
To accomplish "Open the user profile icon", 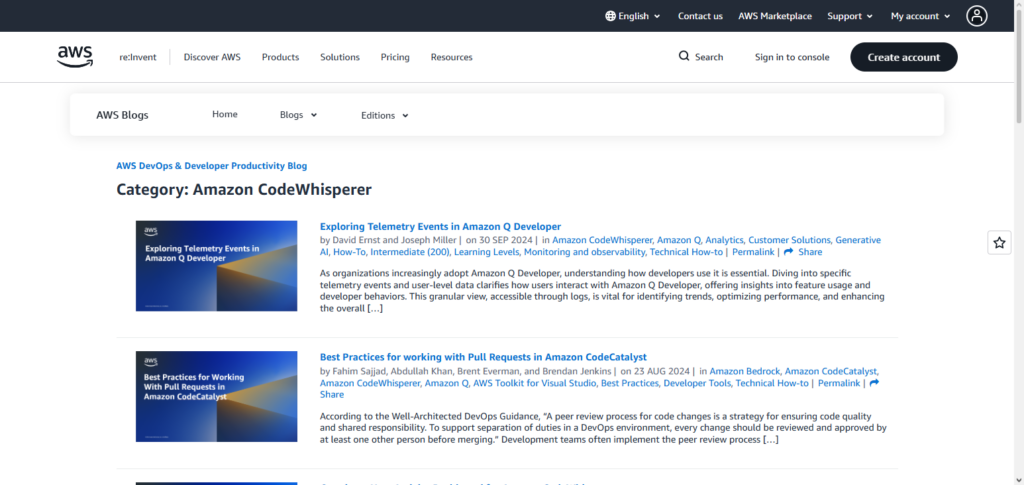I will click(x=976, y=16).
